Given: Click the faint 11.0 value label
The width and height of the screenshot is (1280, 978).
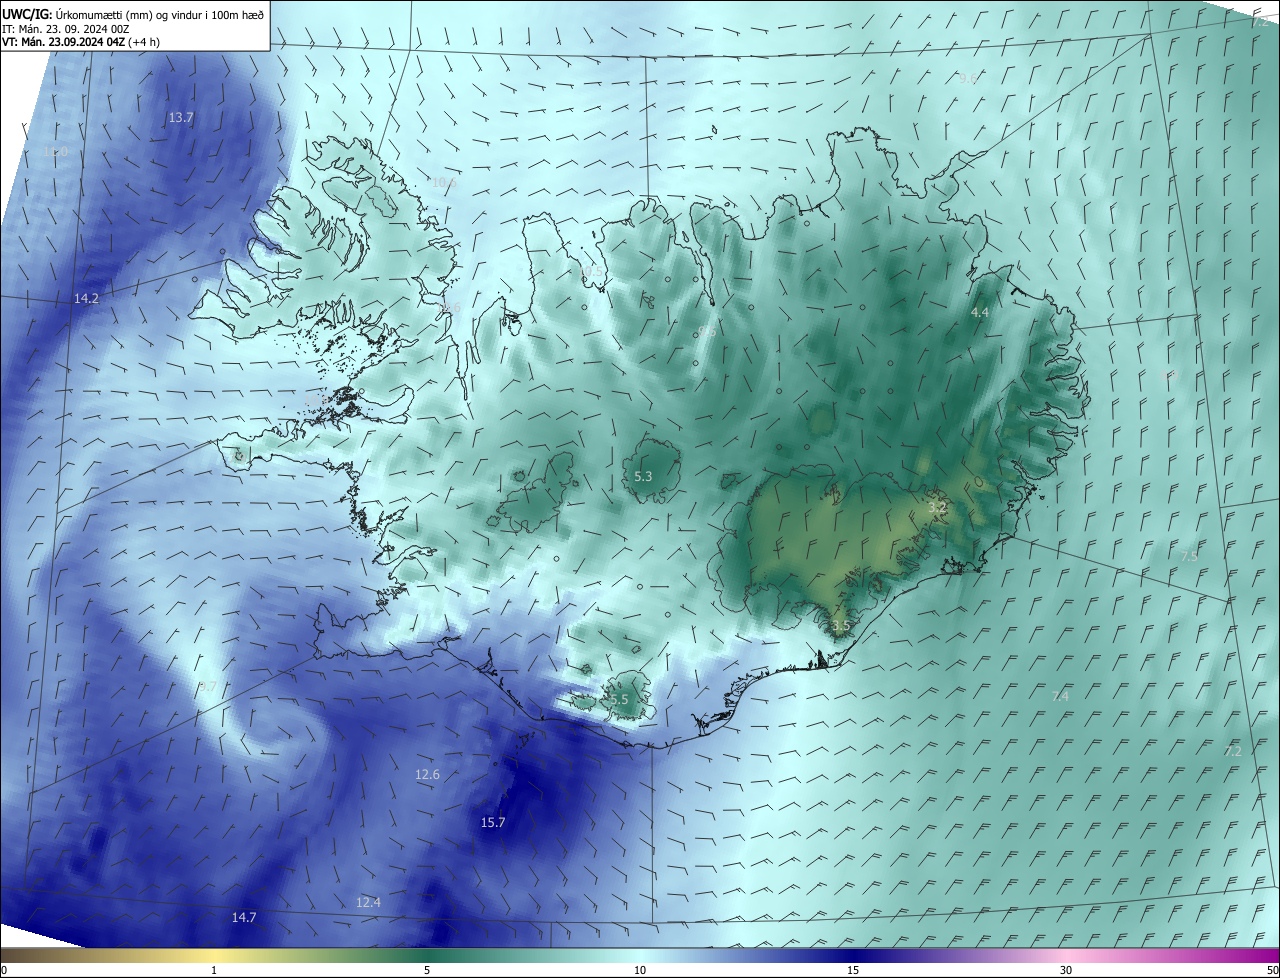Looking at the screenshot, I should 56,152.
